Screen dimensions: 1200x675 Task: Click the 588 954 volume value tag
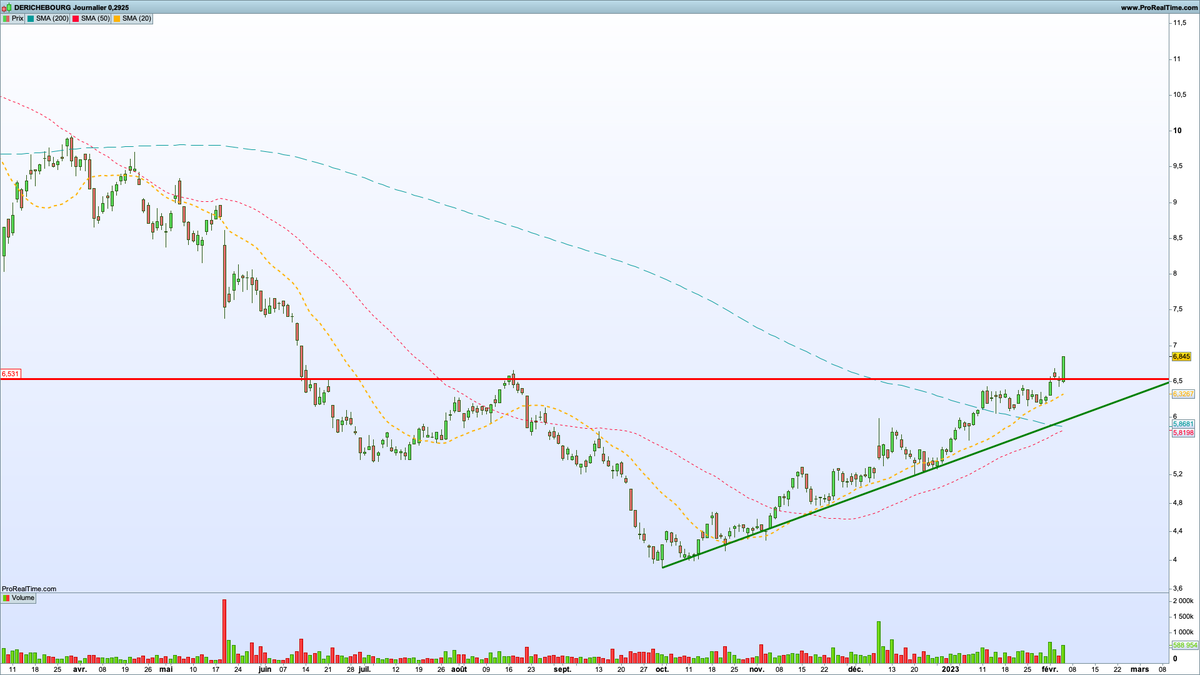1183,645
